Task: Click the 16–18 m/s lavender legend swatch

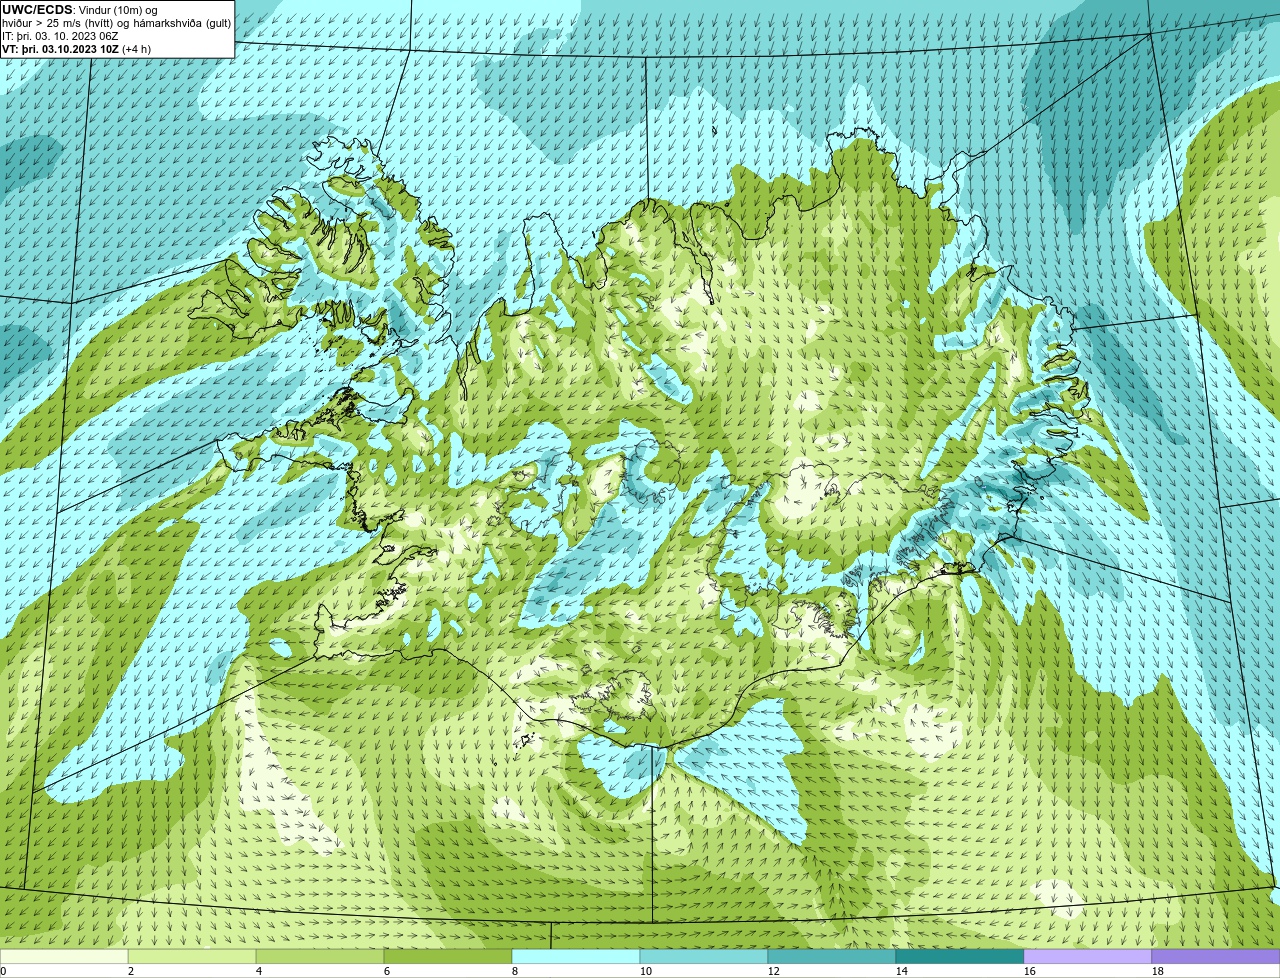Action: tap(1088, 957)
